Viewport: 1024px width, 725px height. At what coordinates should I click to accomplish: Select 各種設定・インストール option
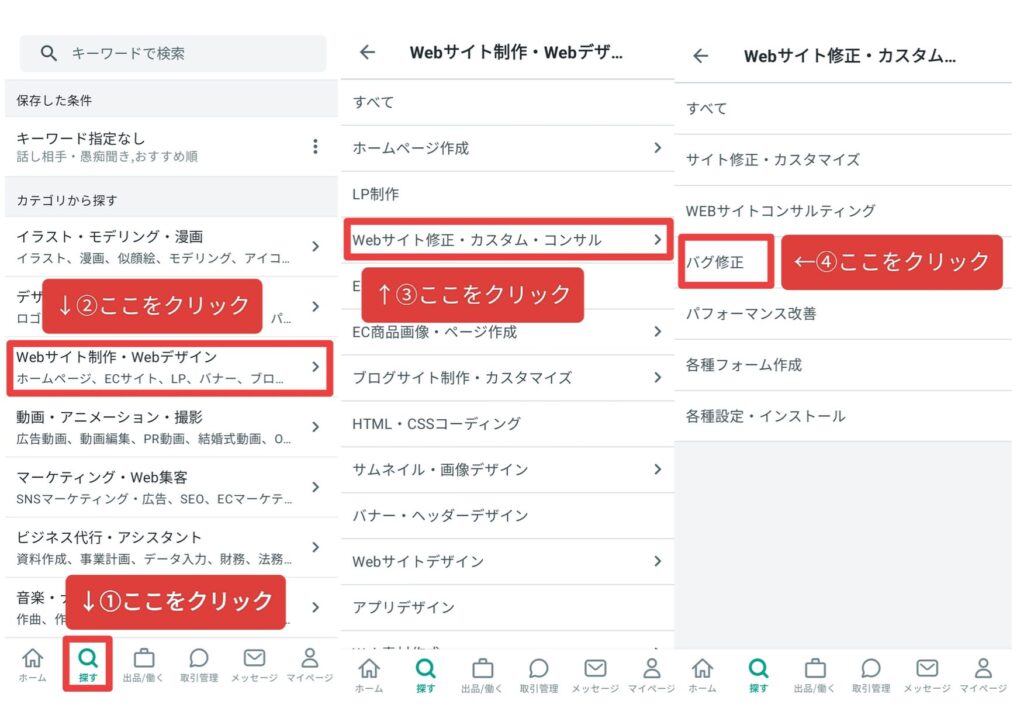tap(843, 416)
